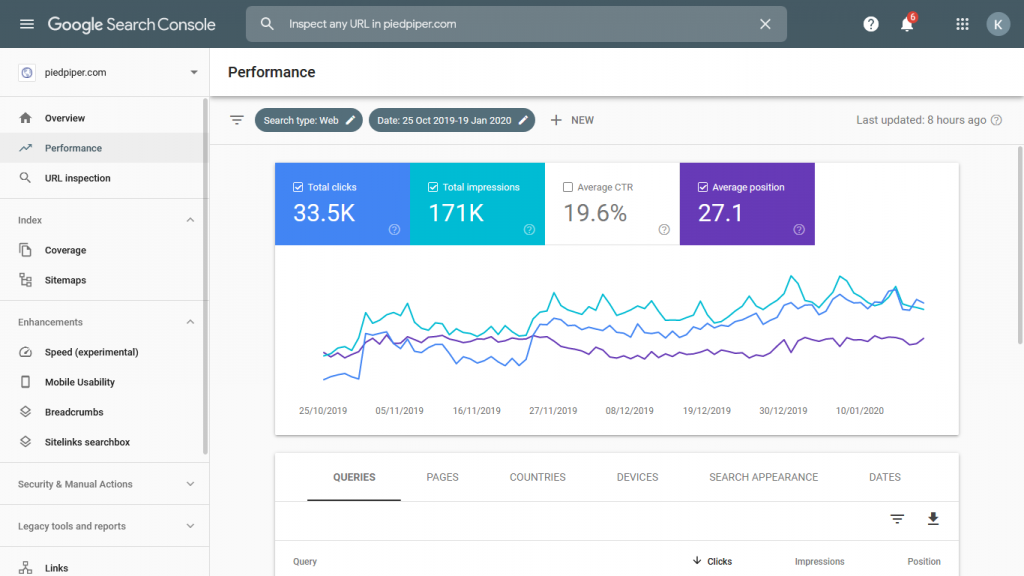Enable the Average CTR checkbox
The width and height of the screenshot is (1024, 576).
[568, 187]
